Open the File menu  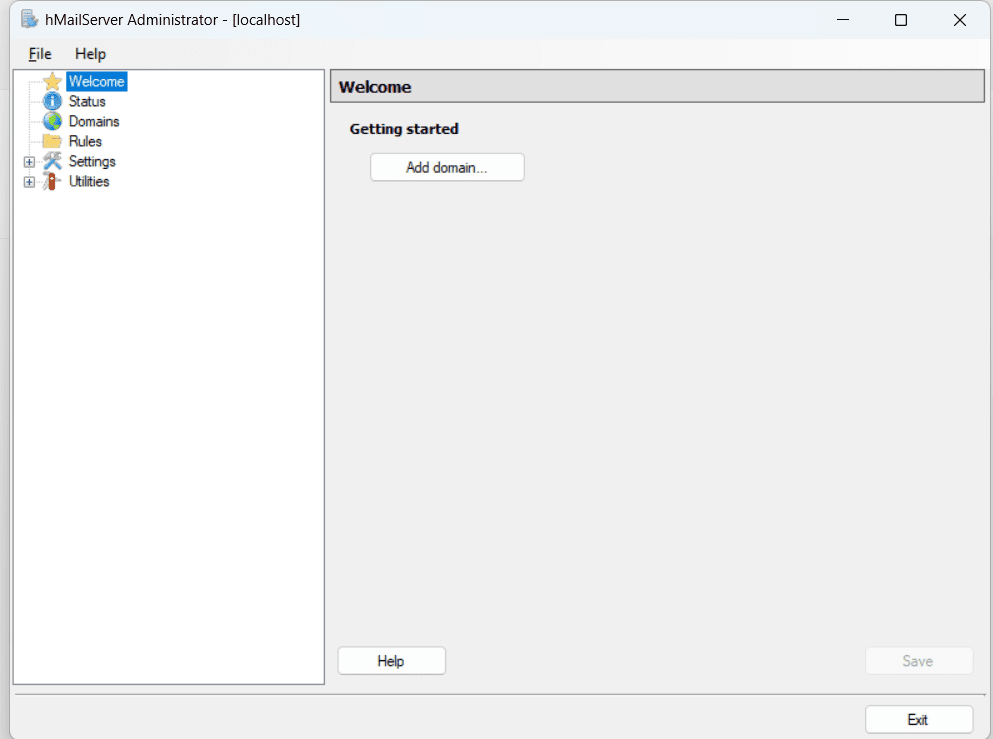tap(40, 54)
